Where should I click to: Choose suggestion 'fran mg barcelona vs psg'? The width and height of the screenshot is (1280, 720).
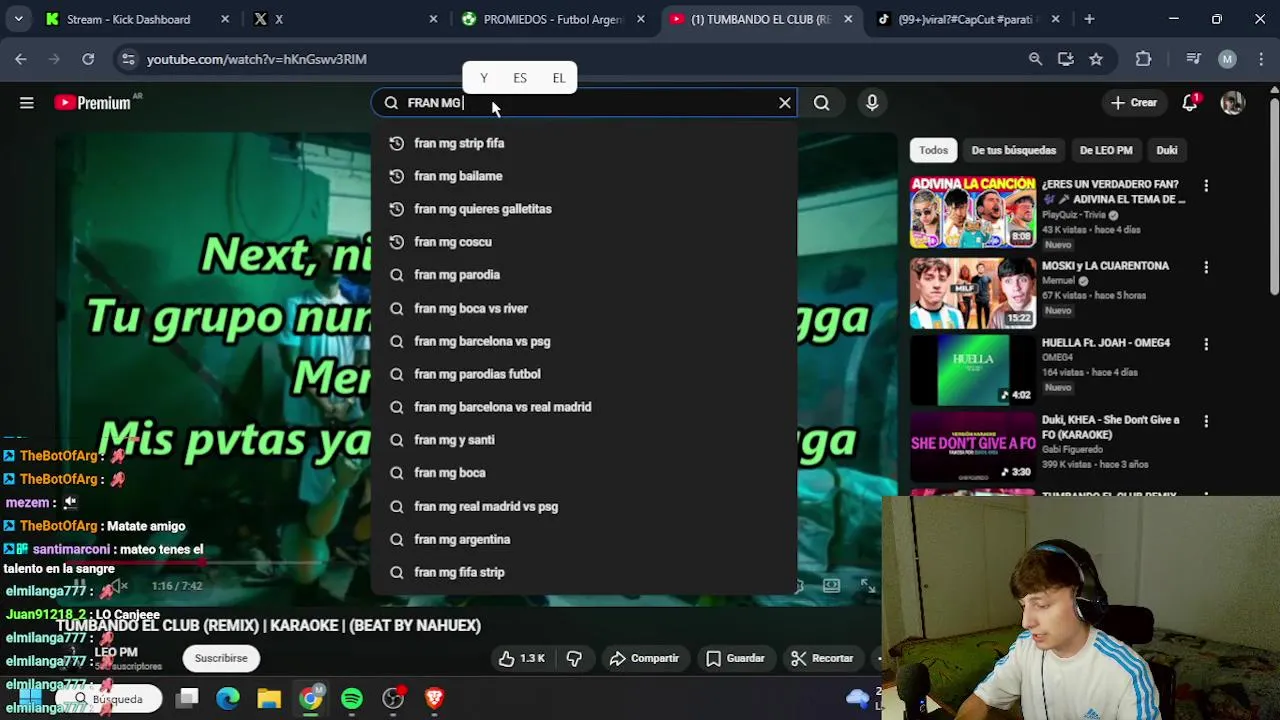click(x=584, y=341)
